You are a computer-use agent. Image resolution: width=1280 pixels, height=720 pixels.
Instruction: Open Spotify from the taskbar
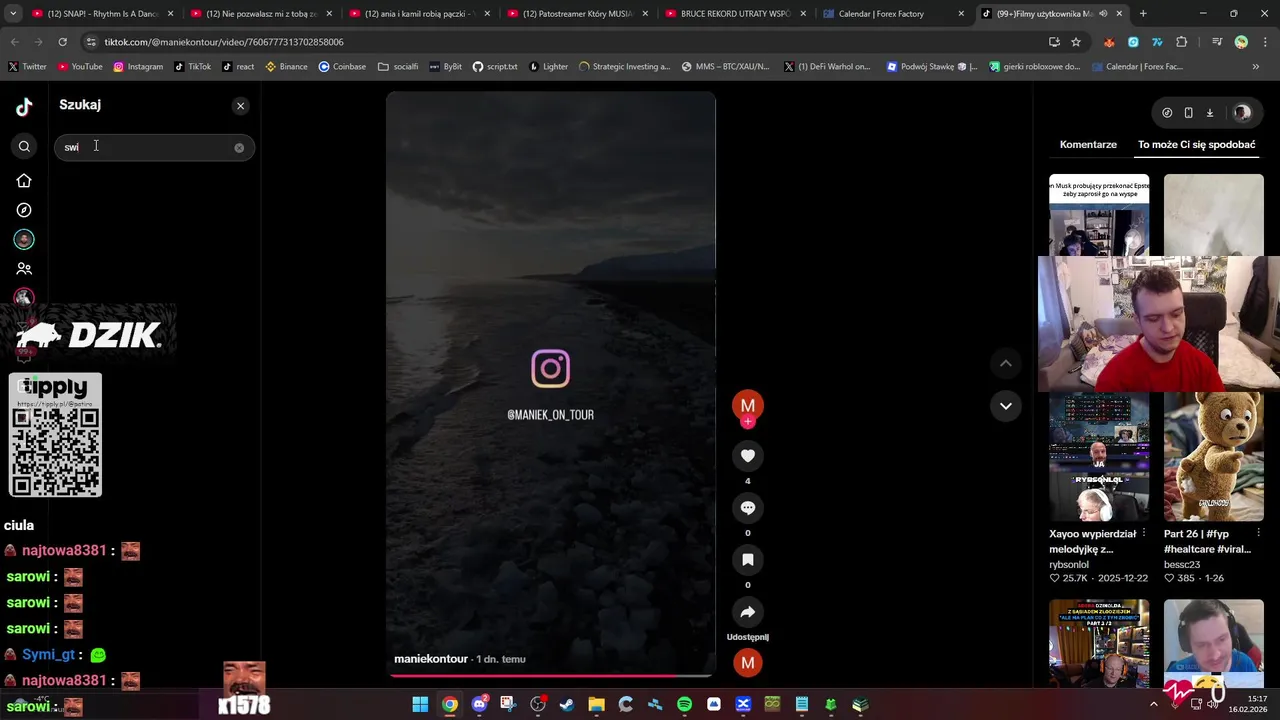pos(684,705)
